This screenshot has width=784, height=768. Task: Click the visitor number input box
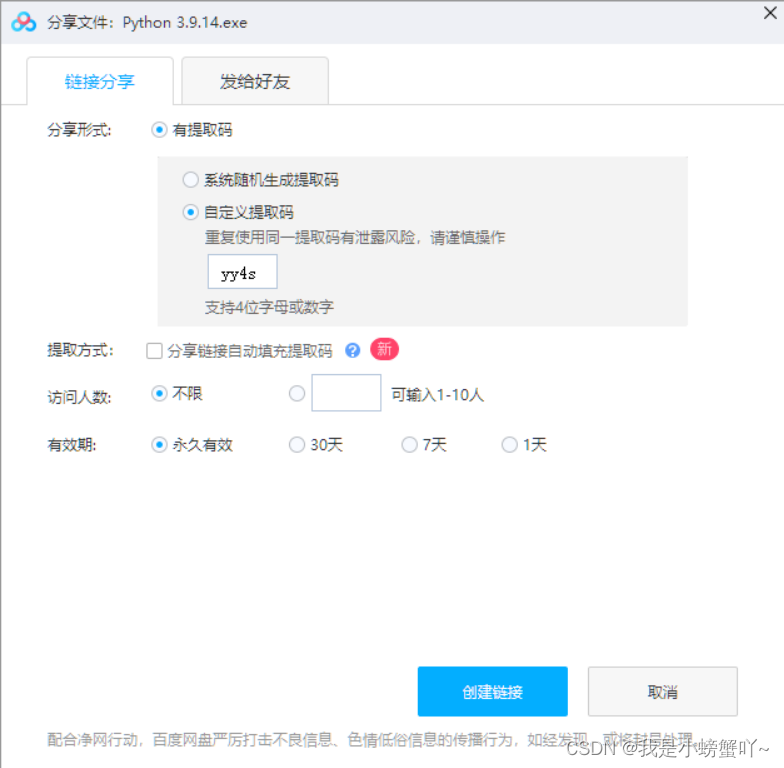[x=346, y=393]
